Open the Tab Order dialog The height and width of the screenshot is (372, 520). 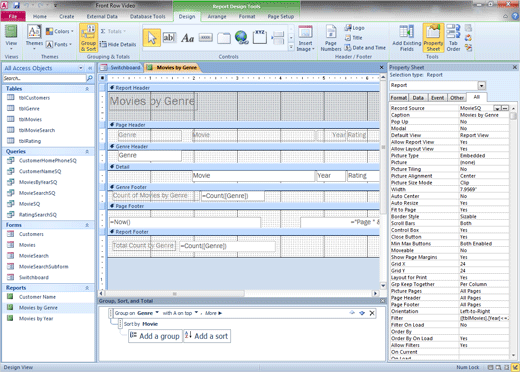(x=453, y=38)
